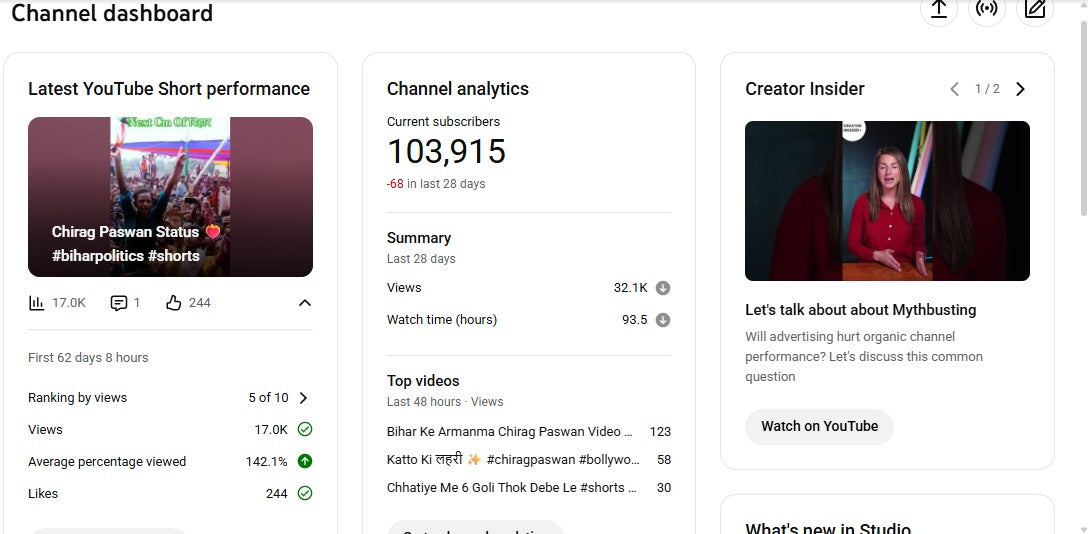
Task: Collapse the Short performance details chevron
Action: 305,303
